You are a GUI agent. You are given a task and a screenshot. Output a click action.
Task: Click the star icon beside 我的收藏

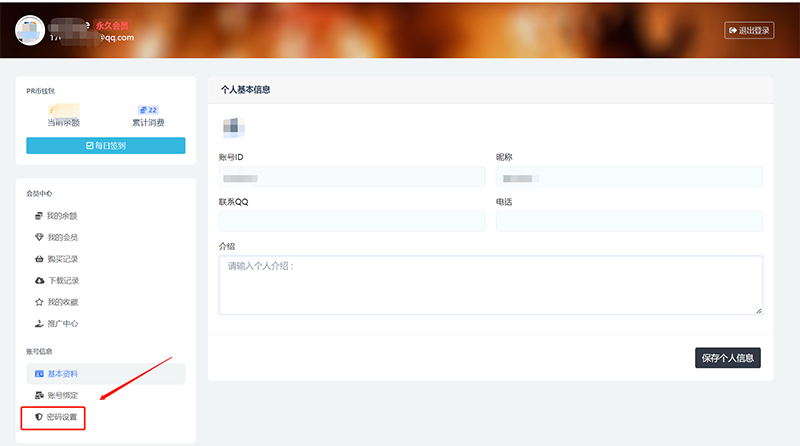[x=39, y=302]
